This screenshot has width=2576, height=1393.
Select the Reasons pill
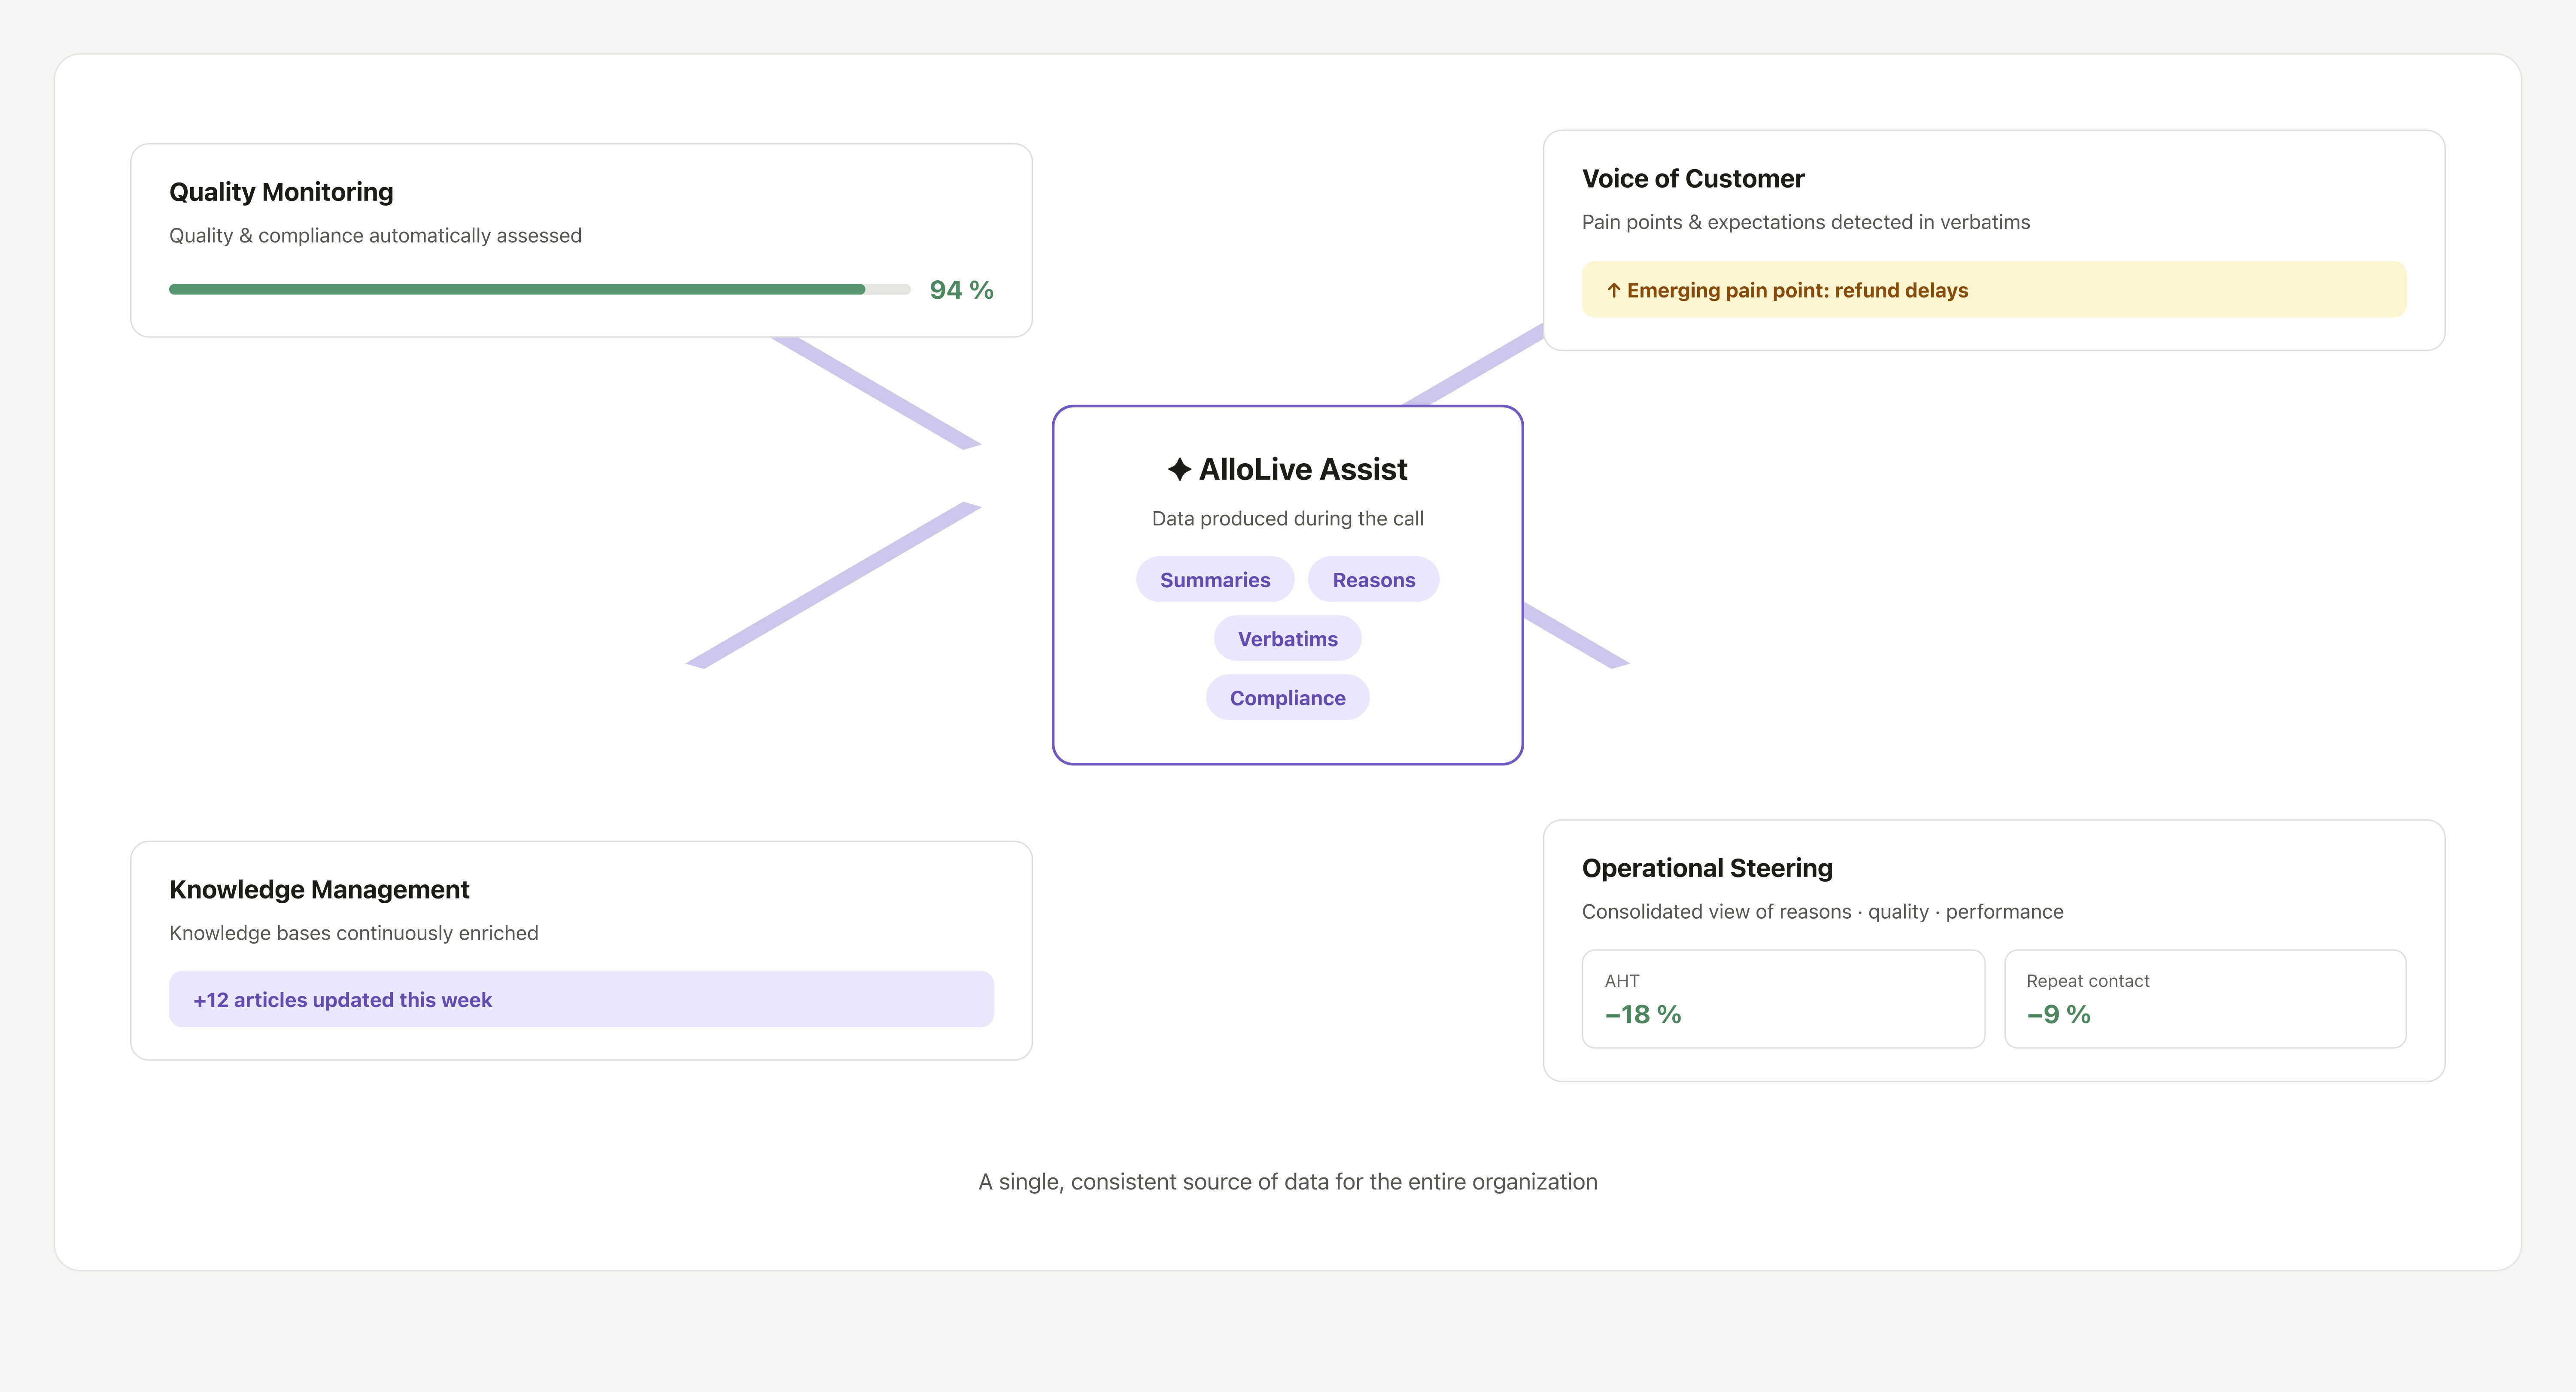(1374, 580)
